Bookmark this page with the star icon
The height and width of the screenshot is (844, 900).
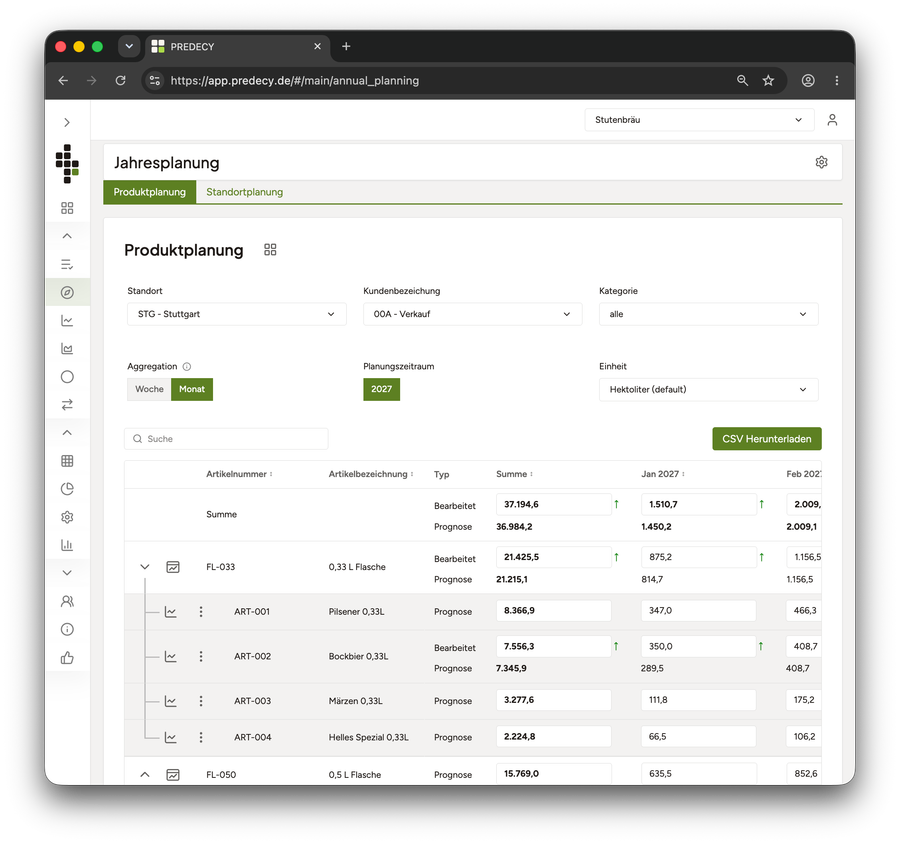pyautogui.click(x=768, y=81)
